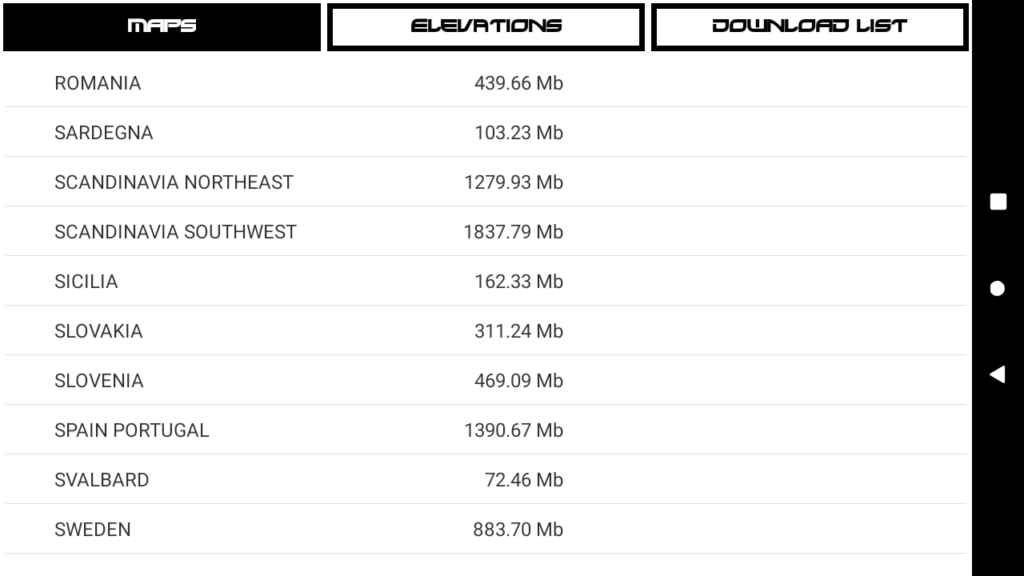This screenshot has width=1024, height=576.
Task: Select the Romania map entry
Action: [x=486, y=83]
